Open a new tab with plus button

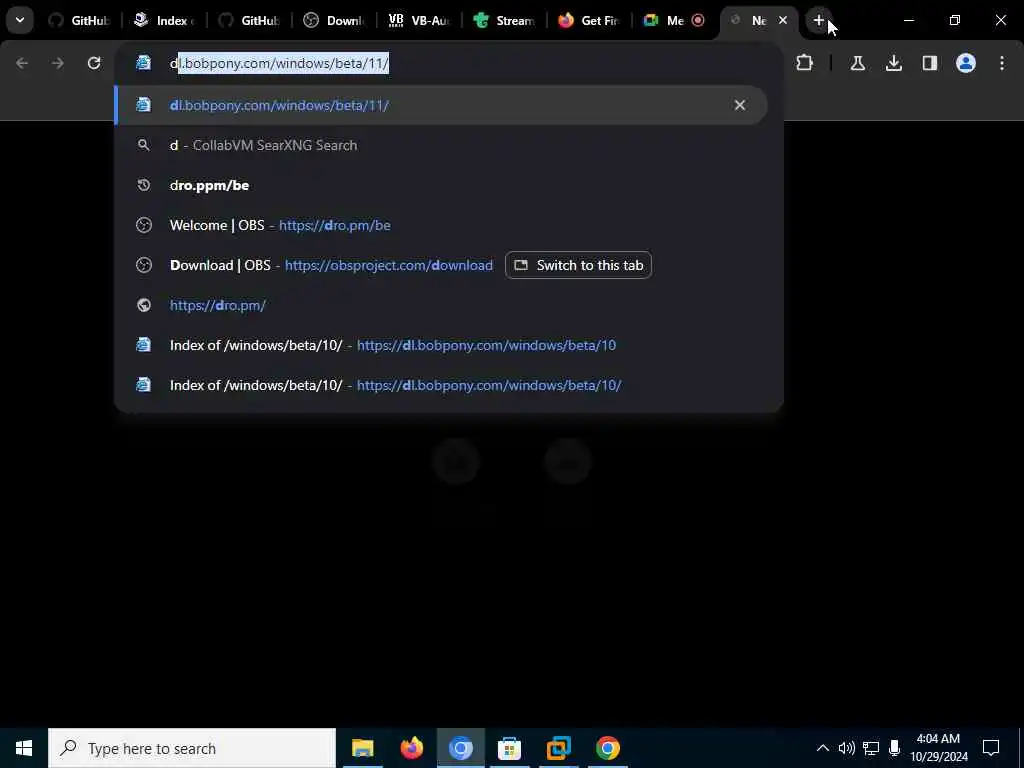pyautogui.click(x=819, y=20)
